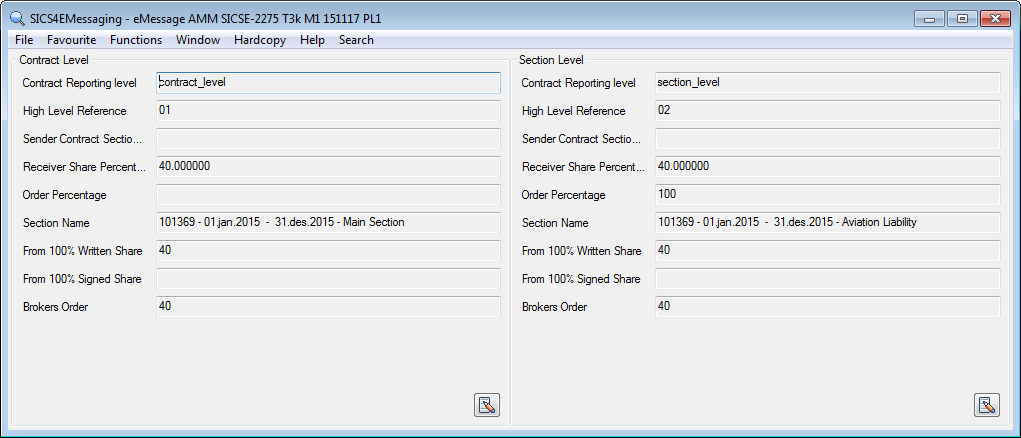Open the Help menu
Screen dimensions: 1021x438
(x=312, y=40)
